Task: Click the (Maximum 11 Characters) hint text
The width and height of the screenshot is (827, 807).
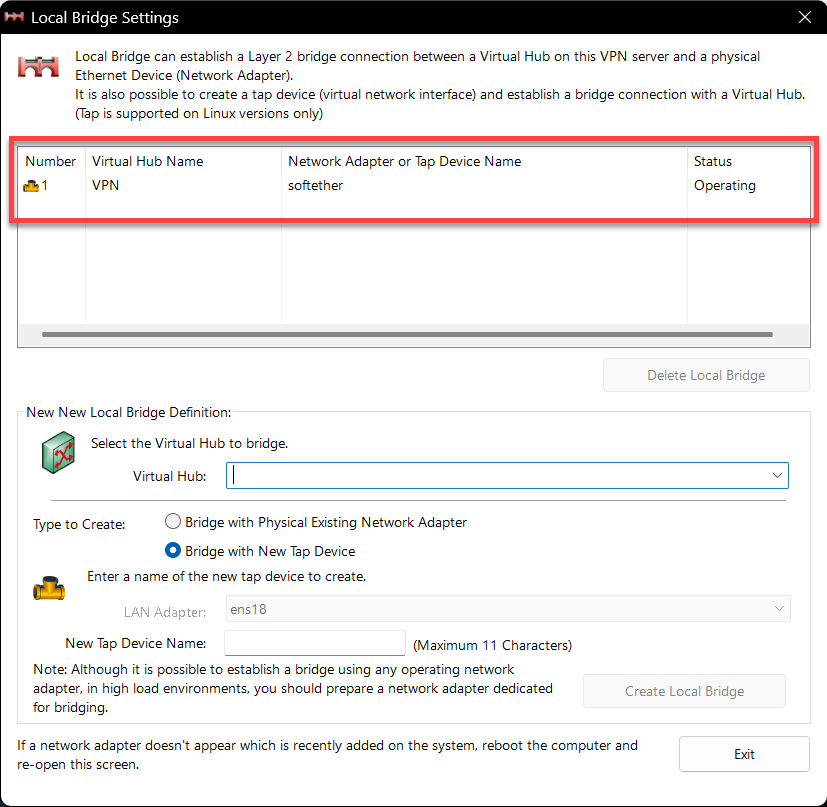Action: click(x=492, y=645)
